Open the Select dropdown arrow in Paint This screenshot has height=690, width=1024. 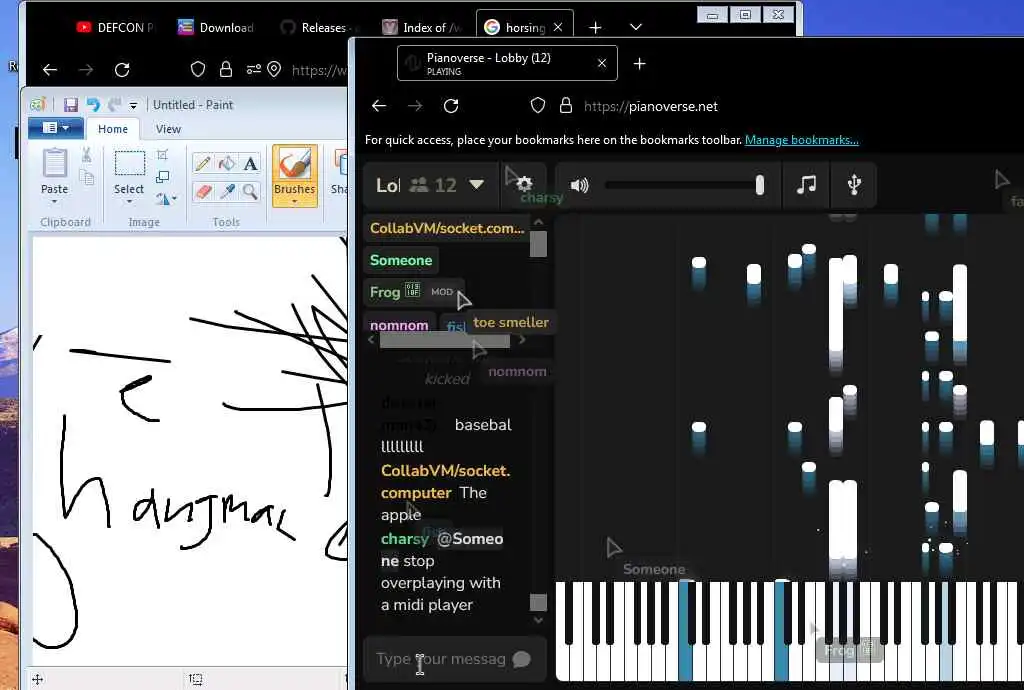tap(129, 202)
